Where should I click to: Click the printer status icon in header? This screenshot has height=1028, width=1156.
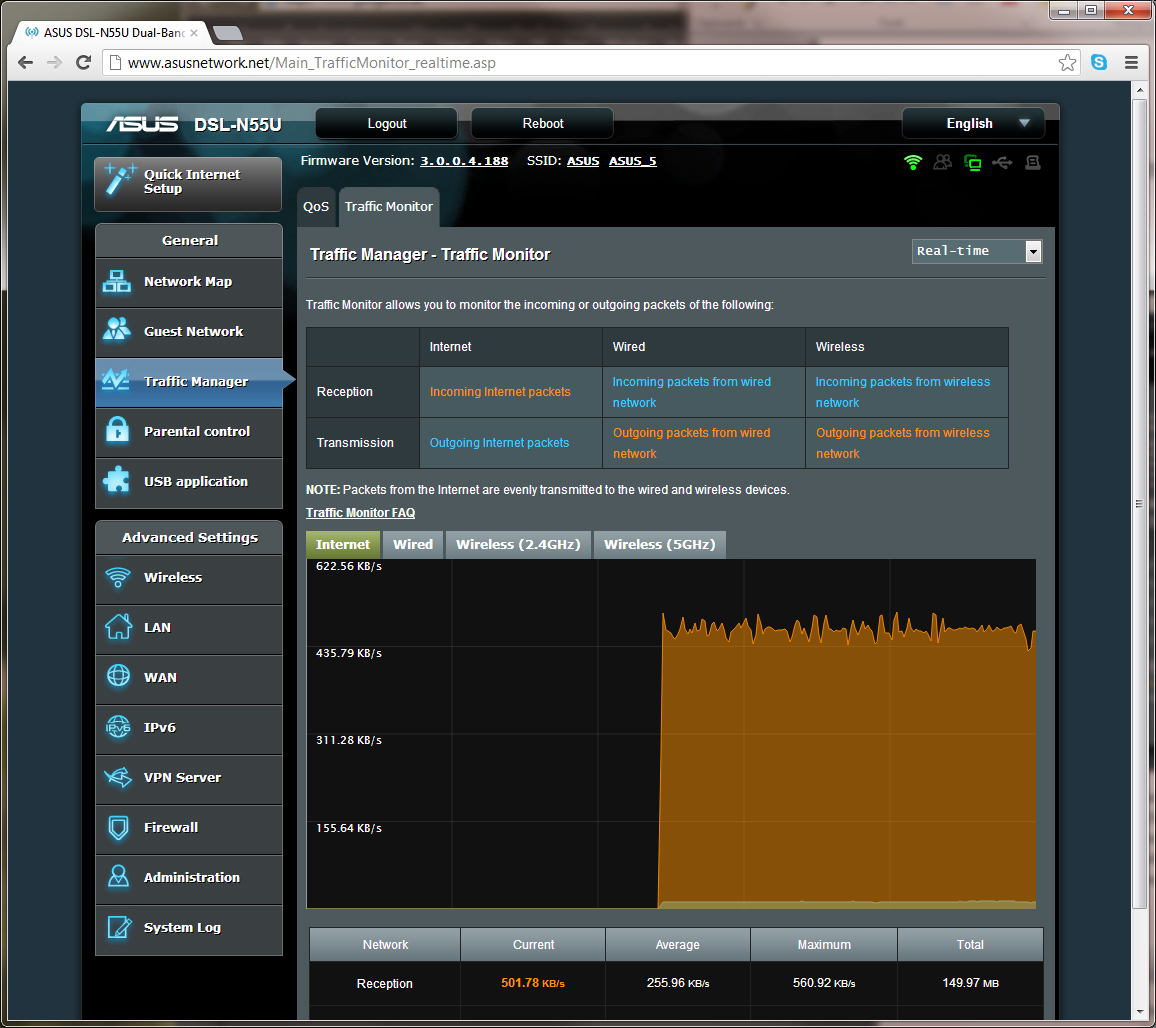click(x=1031, y=162)
